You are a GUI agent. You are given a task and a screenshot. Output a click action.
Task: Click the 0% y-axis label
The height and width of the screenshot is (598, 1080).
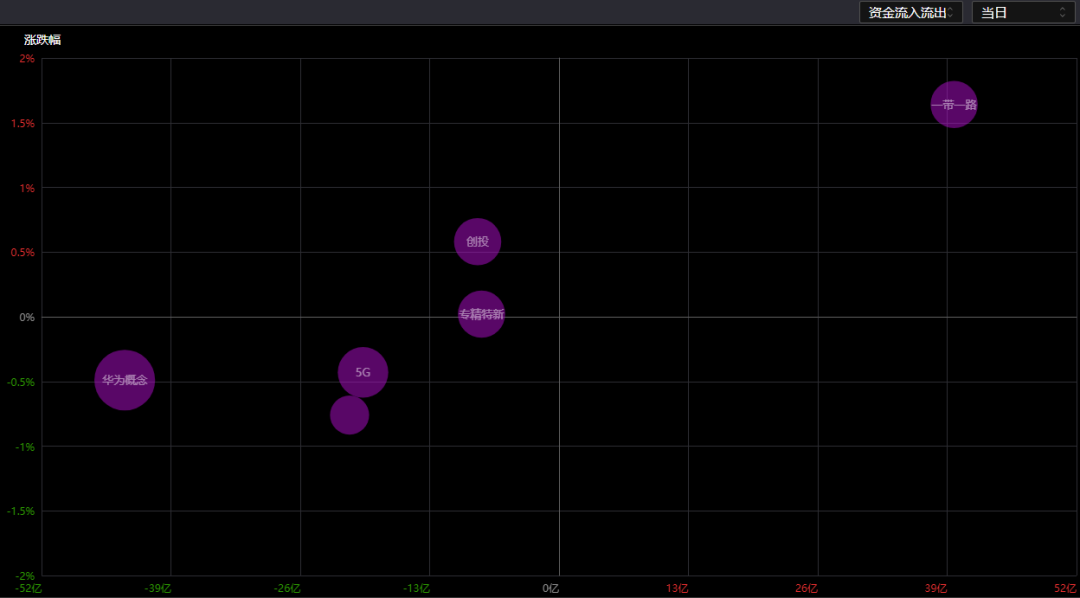click(26, 317)
